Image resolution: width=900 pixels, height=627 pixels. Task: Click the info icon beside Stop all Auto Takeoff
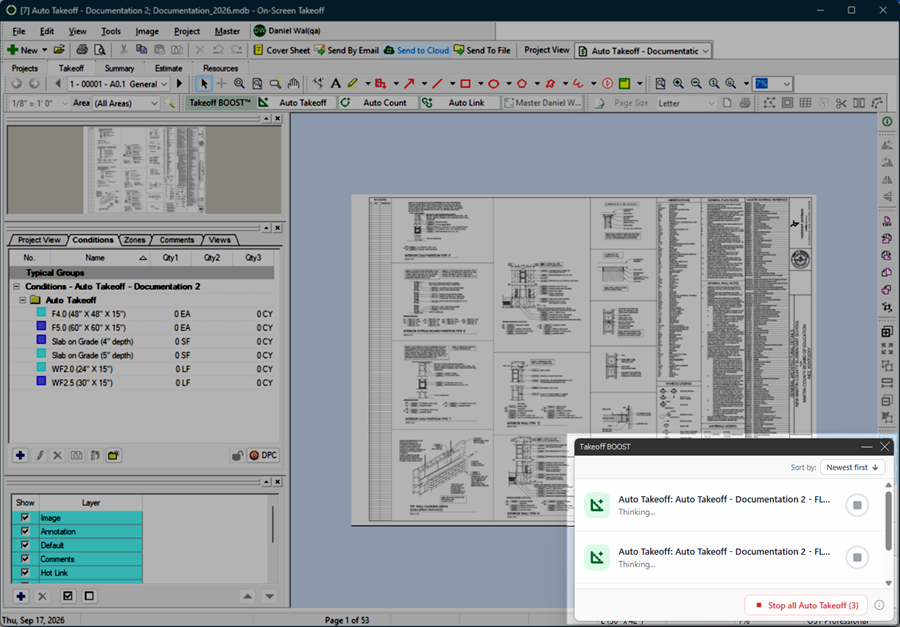pos(879,605)
